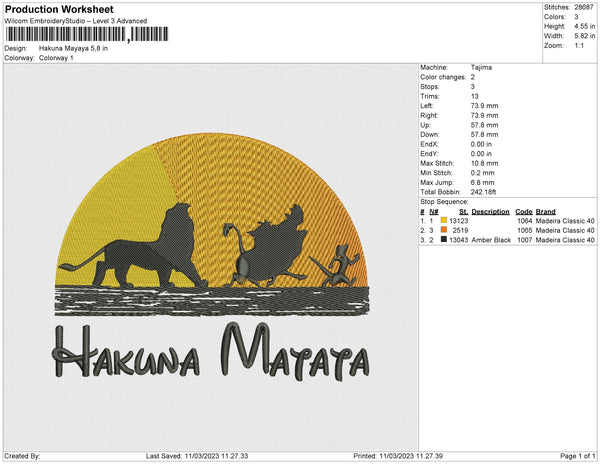The image size is (600, 464).
Task: Click the 'Stop Sequence:' heading
Action: pos(444,202)
